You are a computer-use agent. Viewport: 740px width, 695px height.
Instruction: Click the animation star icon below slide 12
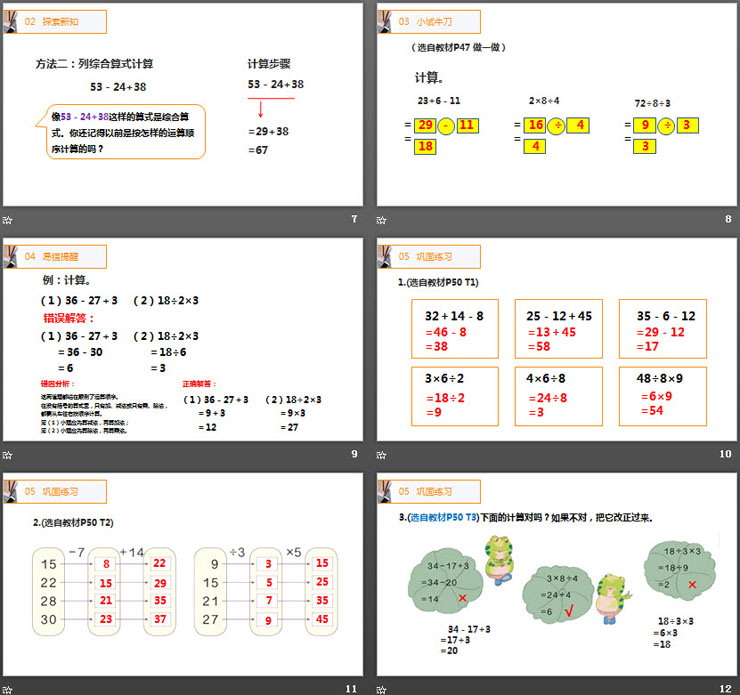pos(381,690)
